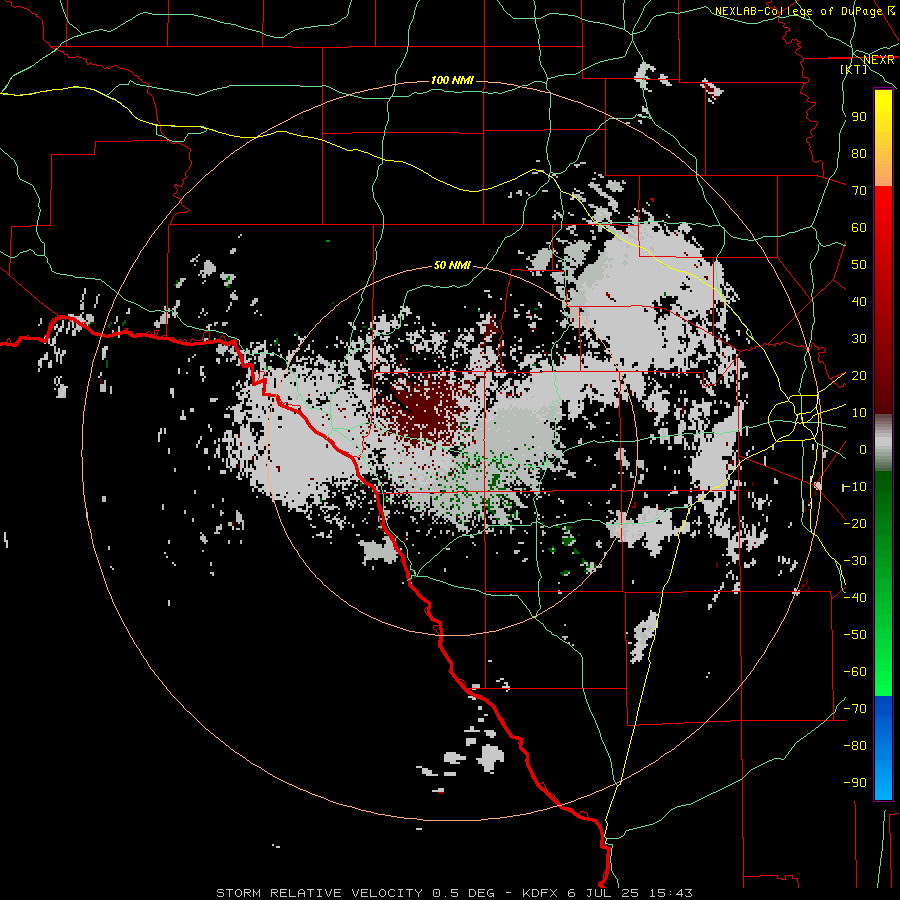
Task: Click the dark red outbound velocity cluster
Action: pyautogui.click(x=425, y=410)
